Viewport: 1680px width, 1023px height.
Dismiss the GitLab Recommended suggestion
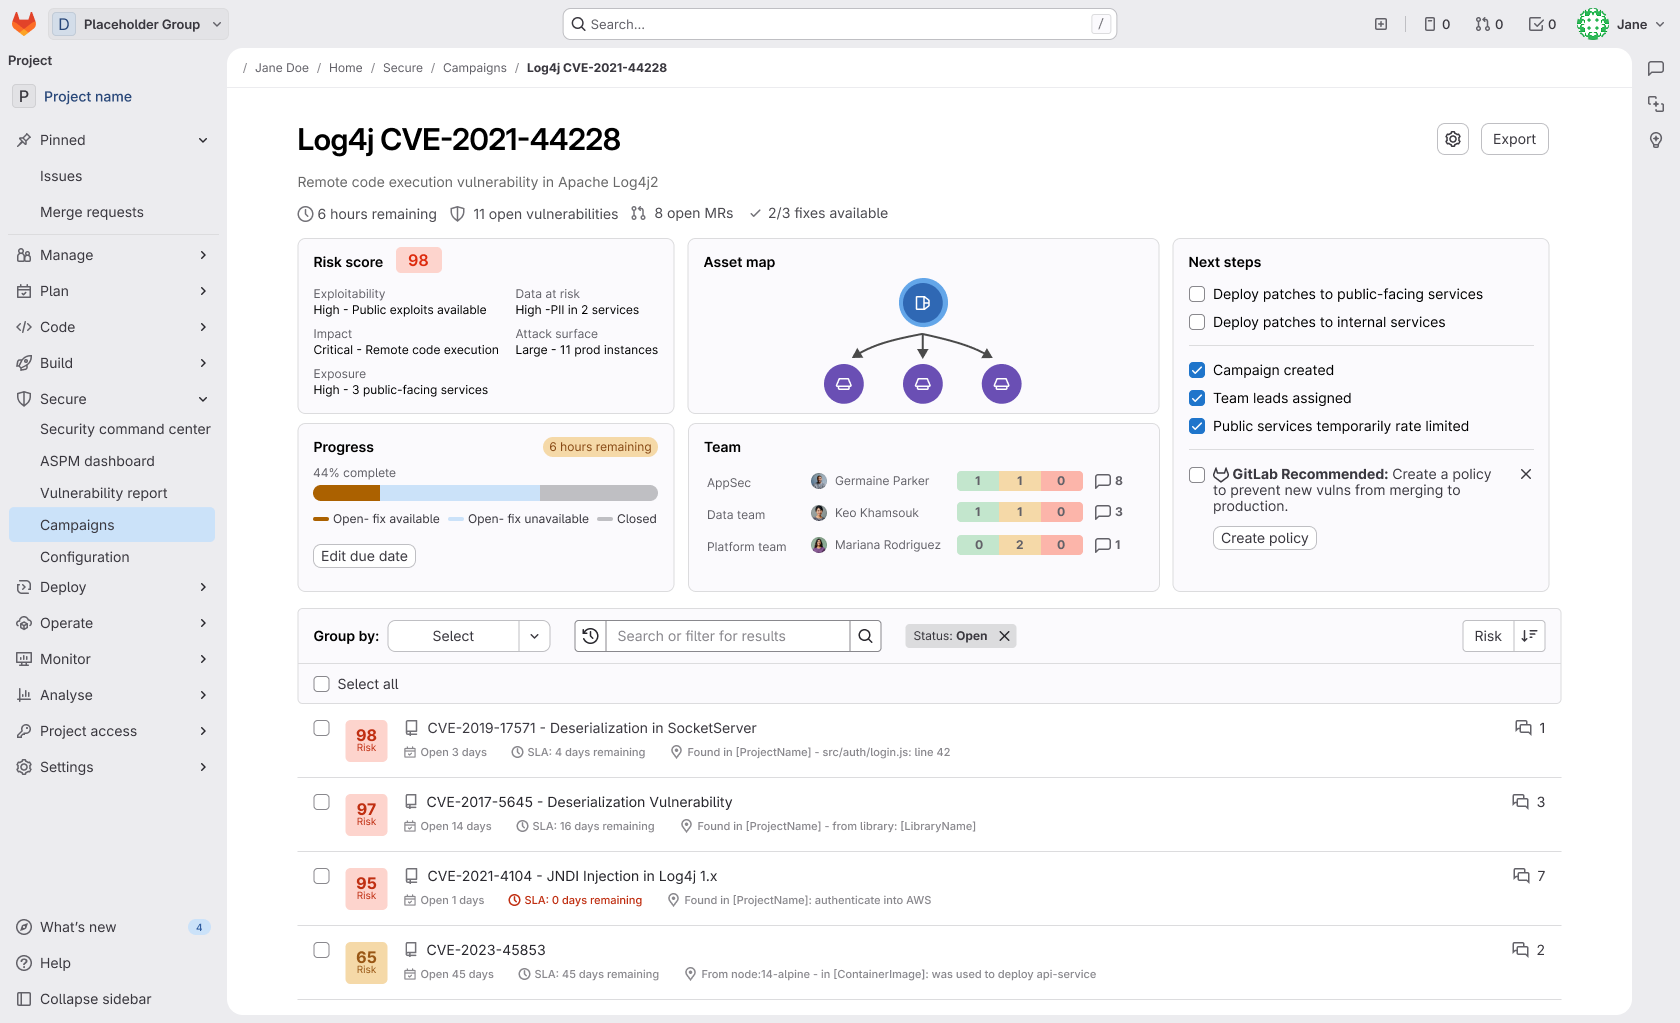(1526, 474)
